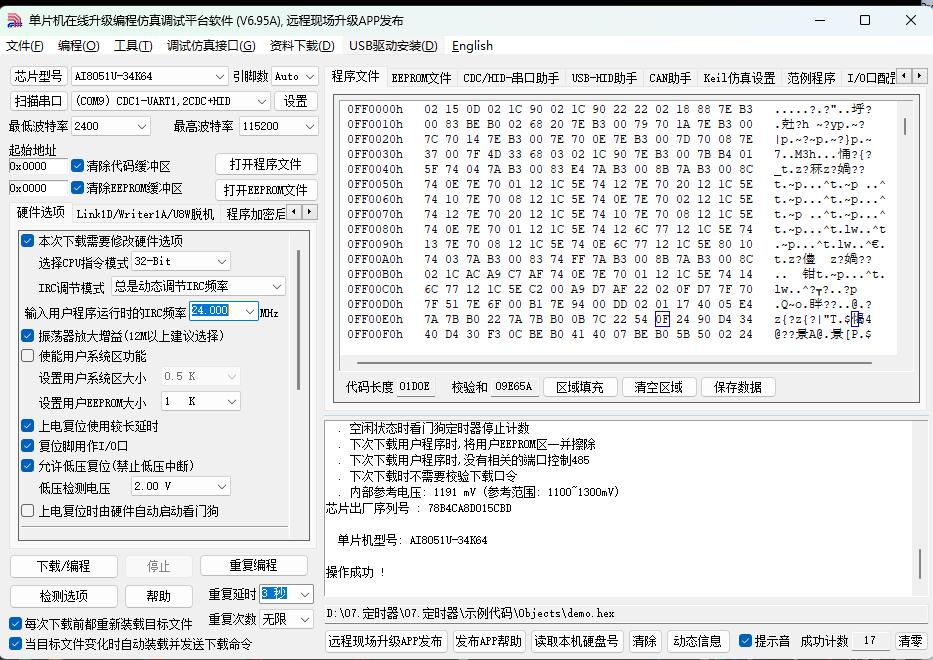Viewport: 933px width, 660px height.
Task: Click 打开EEPROM文件 button
Action: pos(265,190)
